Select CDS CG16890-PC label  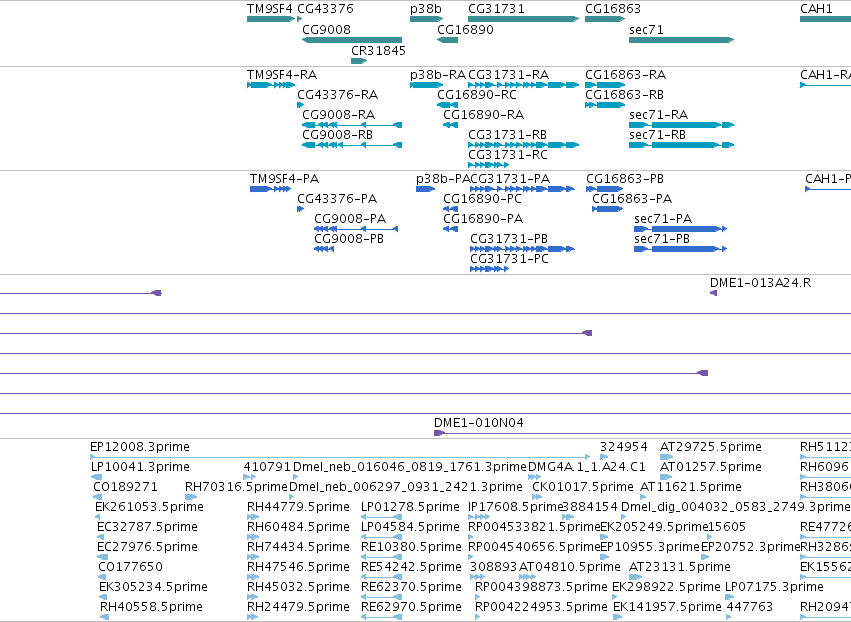[482, 199]
